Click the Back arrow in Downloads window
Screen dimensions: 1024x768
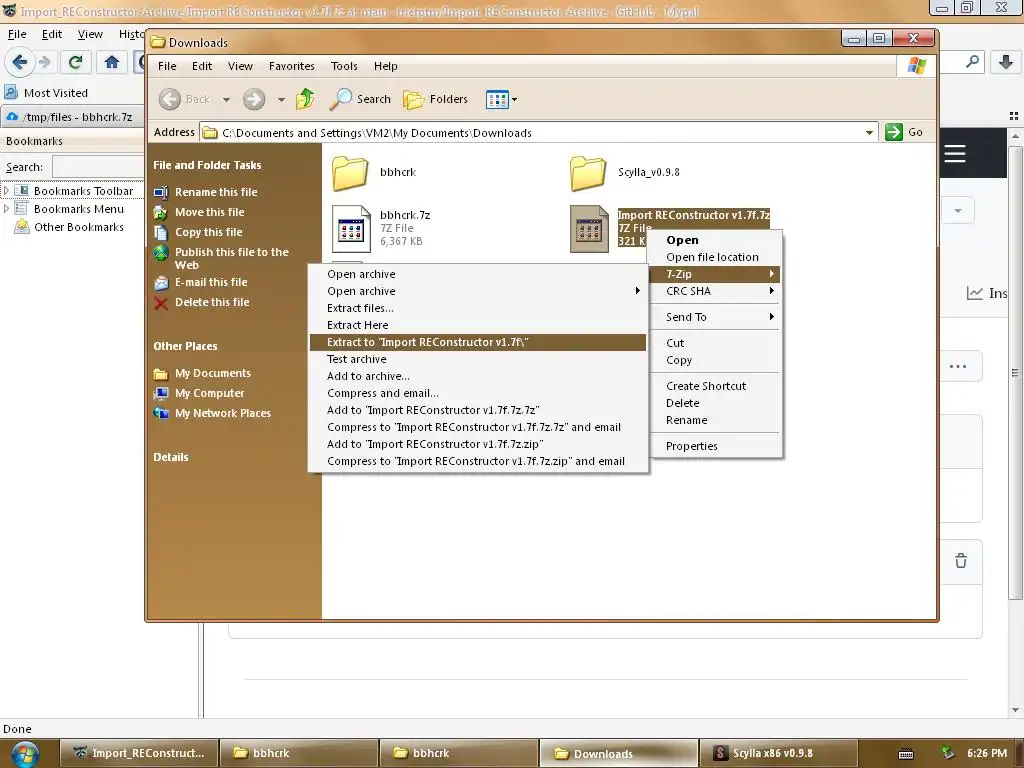(x=170, y=99)
